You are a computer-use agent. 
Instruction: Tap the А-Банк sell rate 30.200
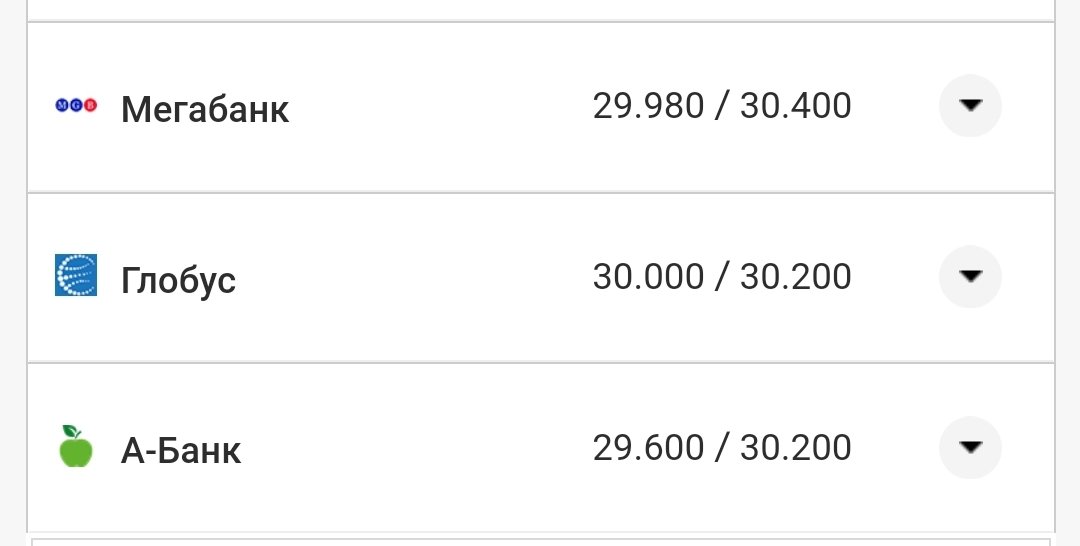click(796, 447)
